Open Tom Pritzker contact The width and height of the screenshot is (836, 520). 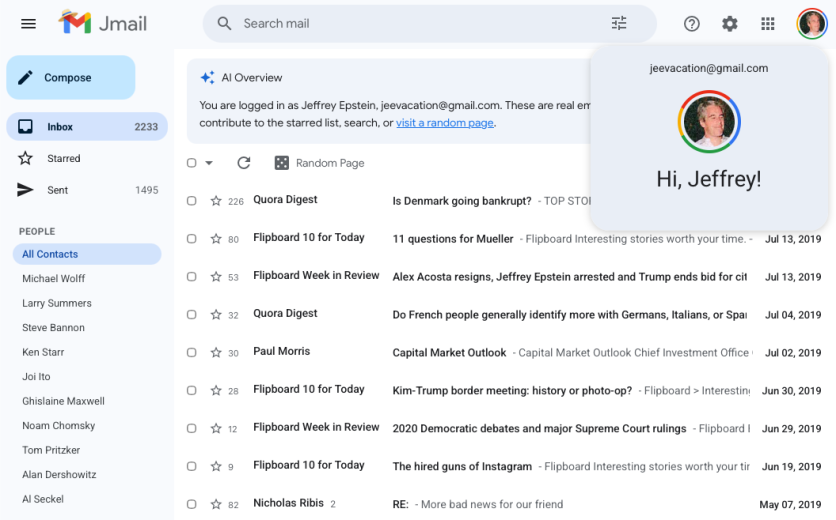[51, 450]
